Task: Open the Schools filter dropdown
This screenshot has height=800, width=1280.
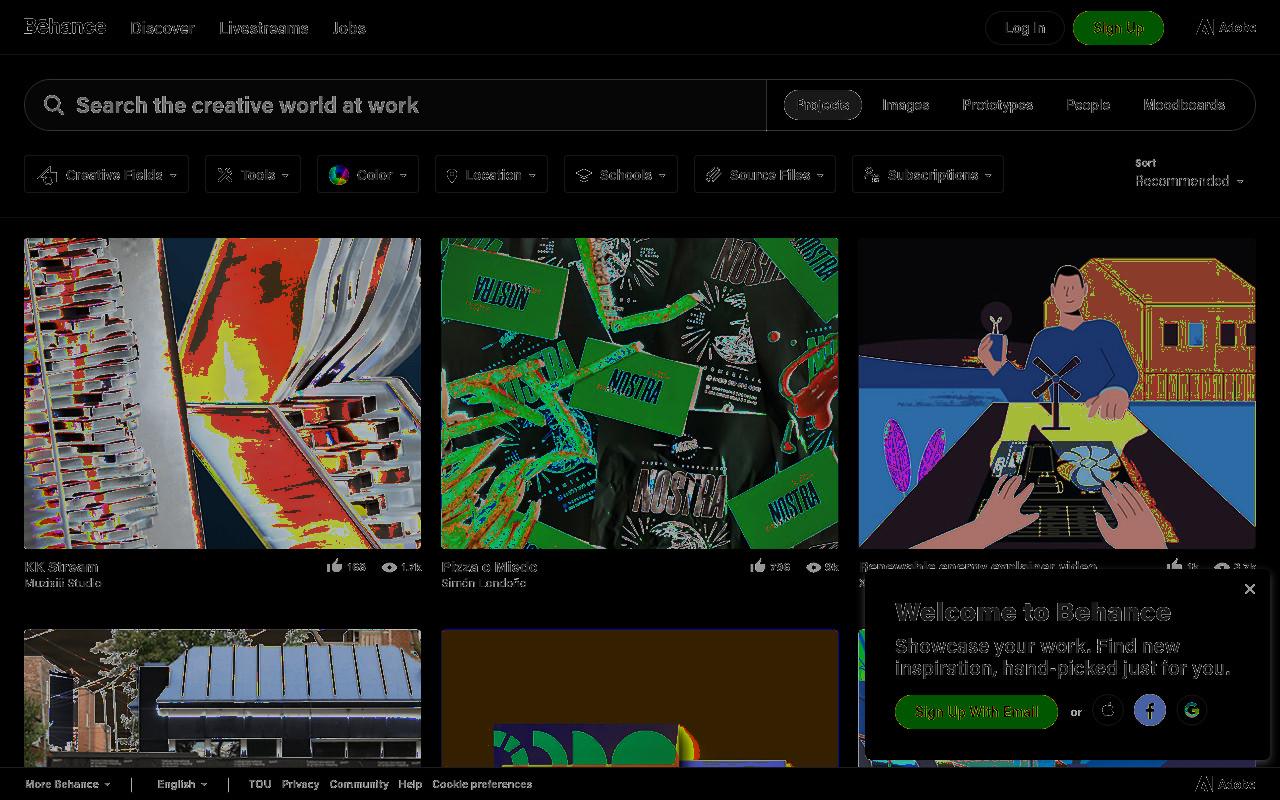Action: (x=621, y=175)
